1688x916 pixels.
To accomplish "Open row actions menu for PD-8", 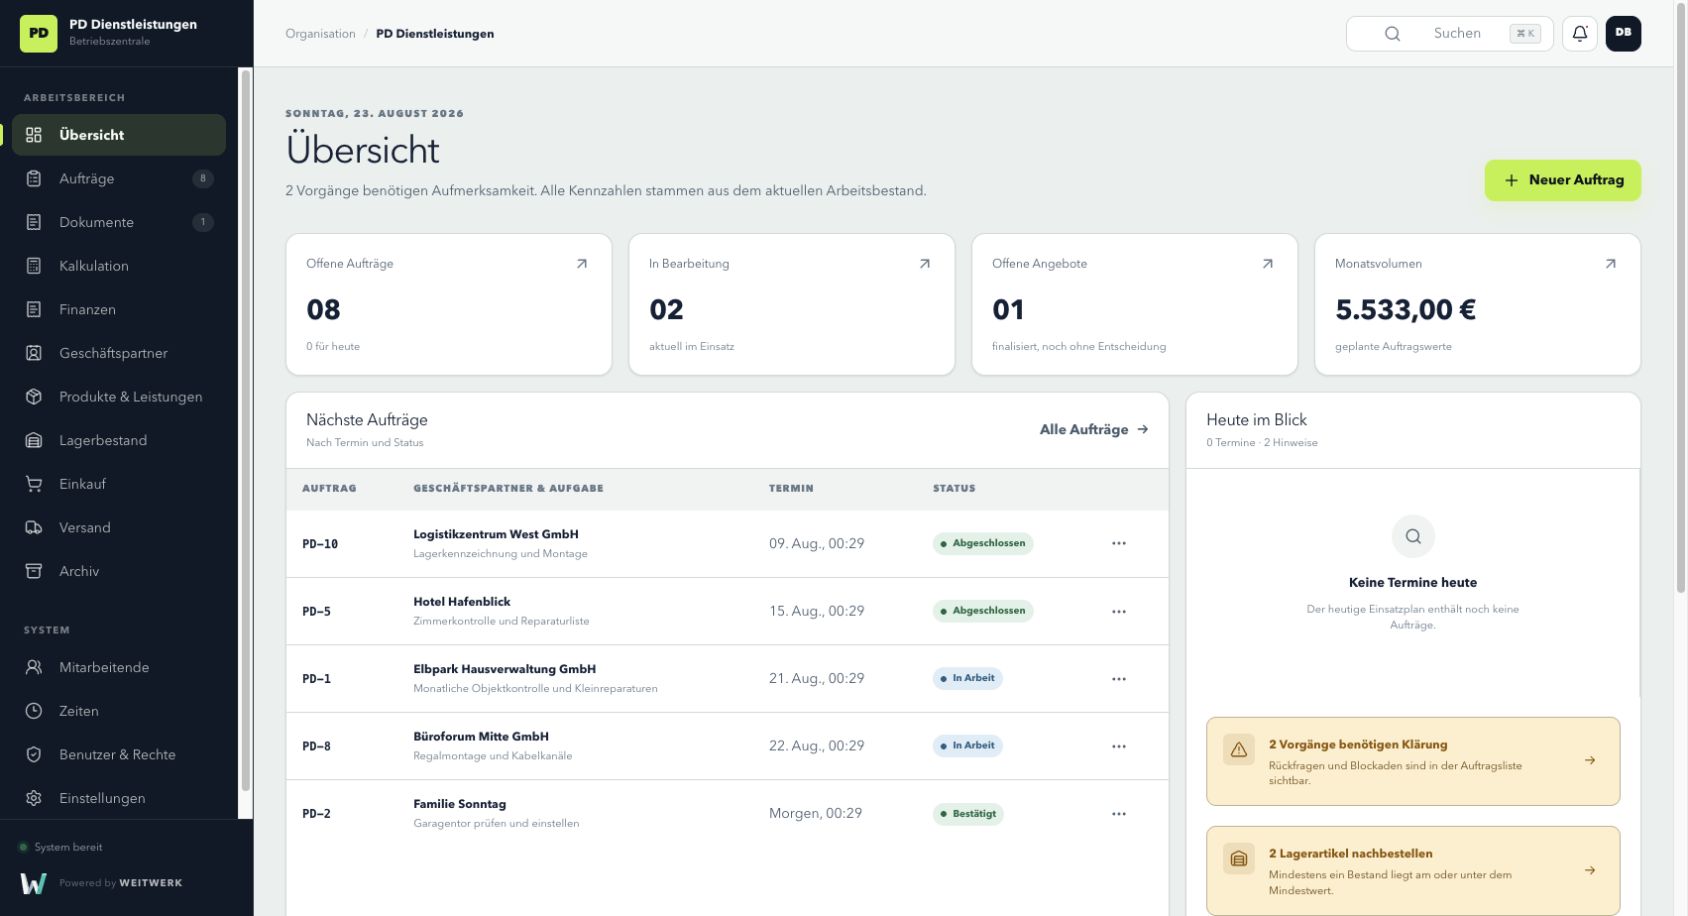I will (1119, 746).
